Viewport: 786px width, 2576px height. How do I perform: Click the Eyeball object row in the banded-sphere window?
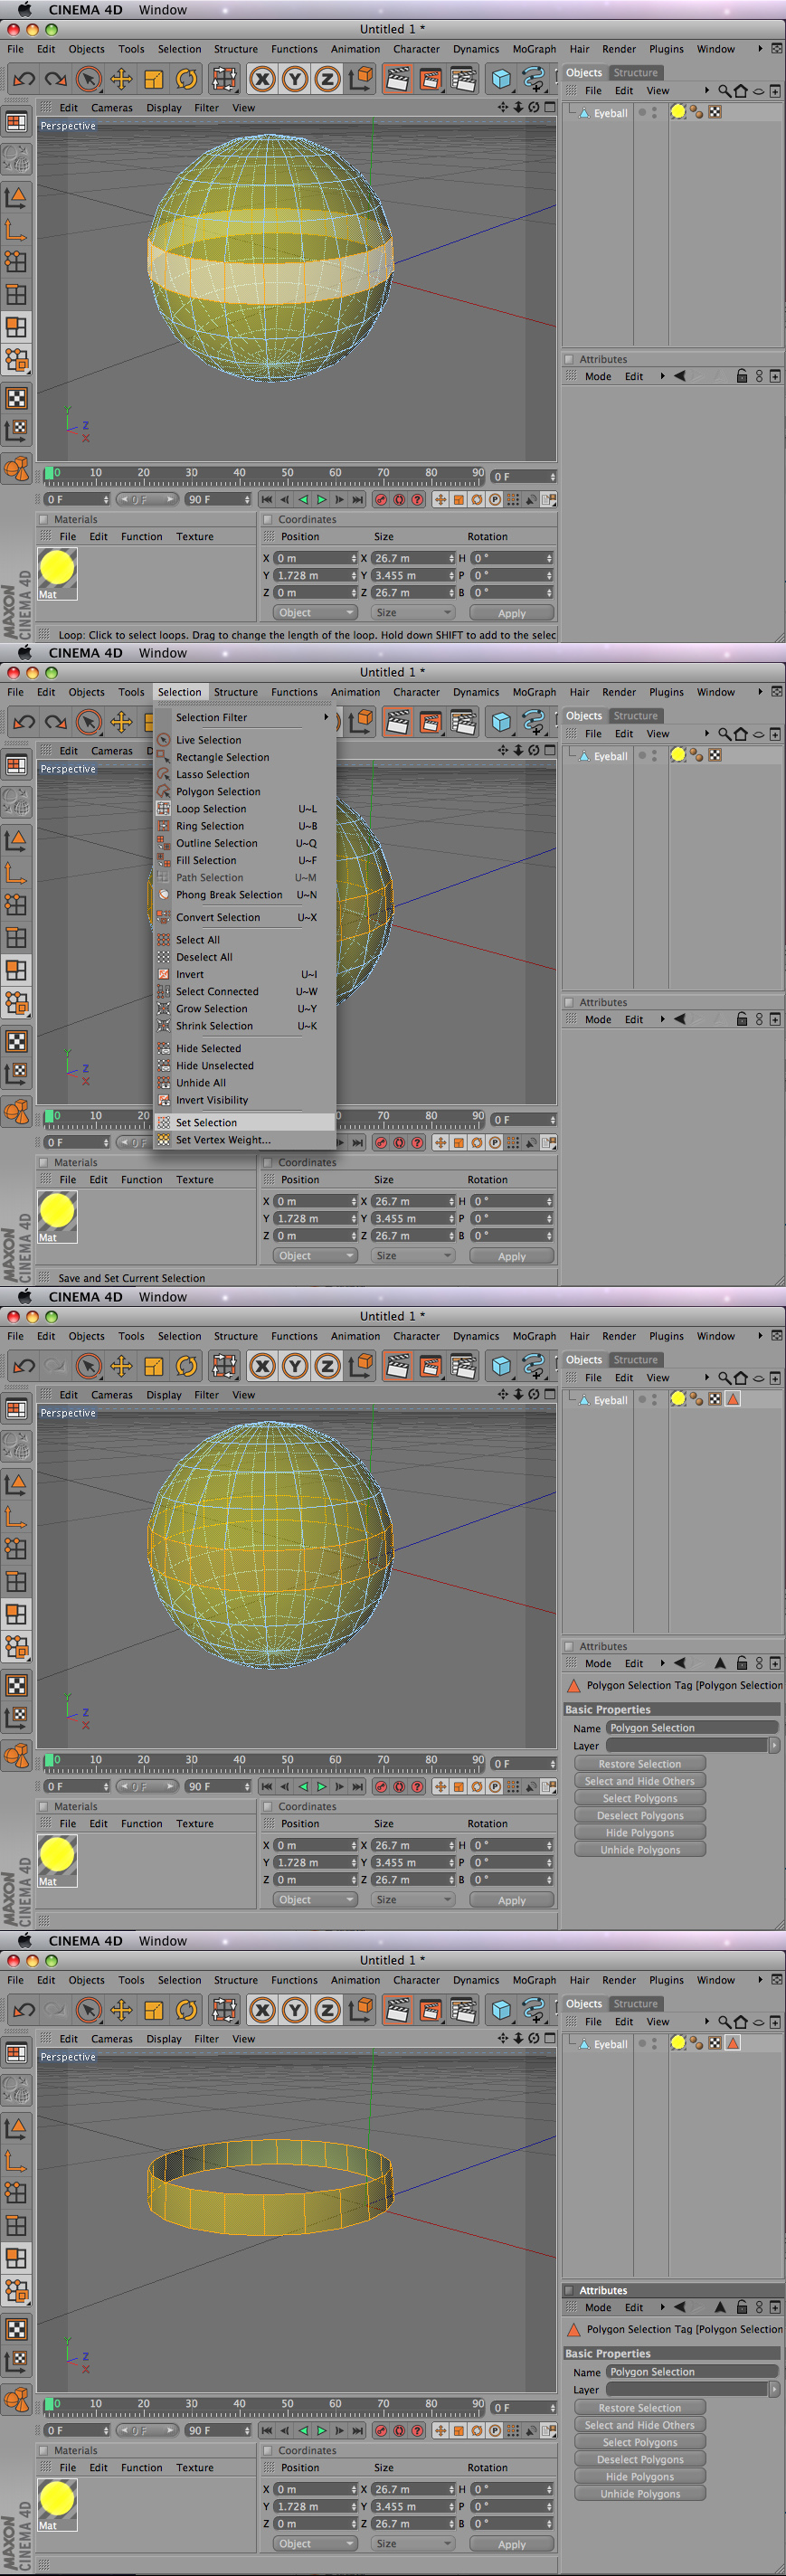(610, 113)
